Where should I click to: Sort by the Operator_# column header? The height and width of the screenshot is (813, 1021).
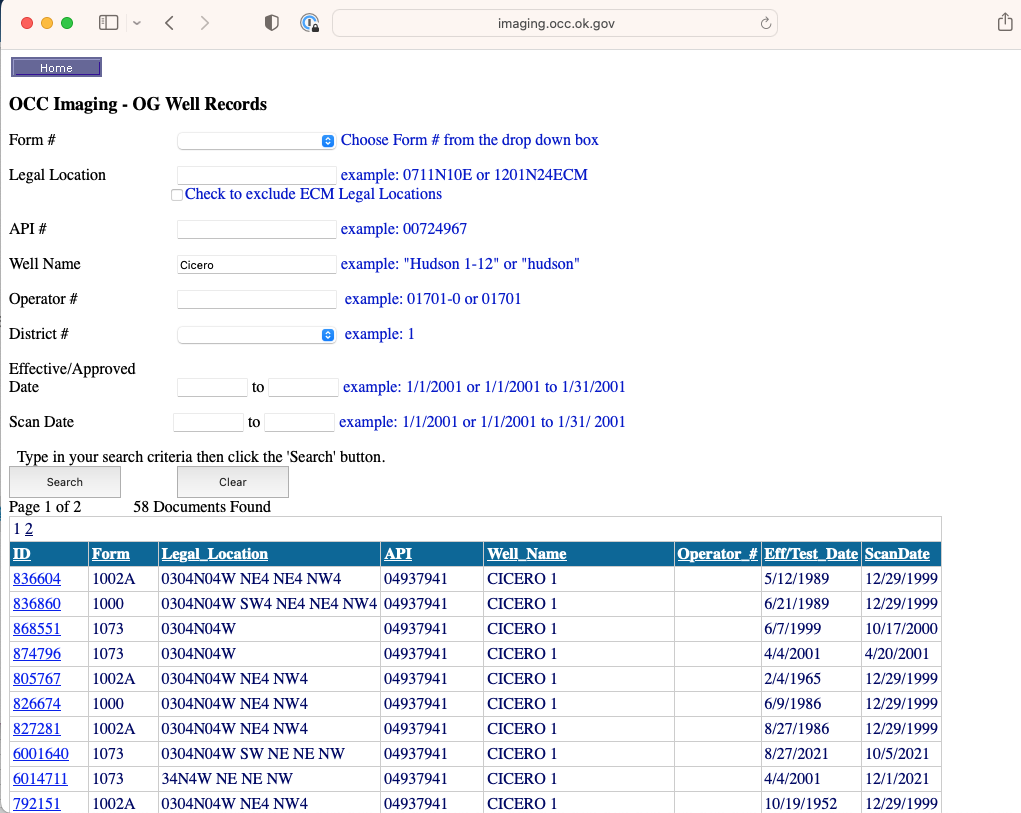(x=718, y=554)
